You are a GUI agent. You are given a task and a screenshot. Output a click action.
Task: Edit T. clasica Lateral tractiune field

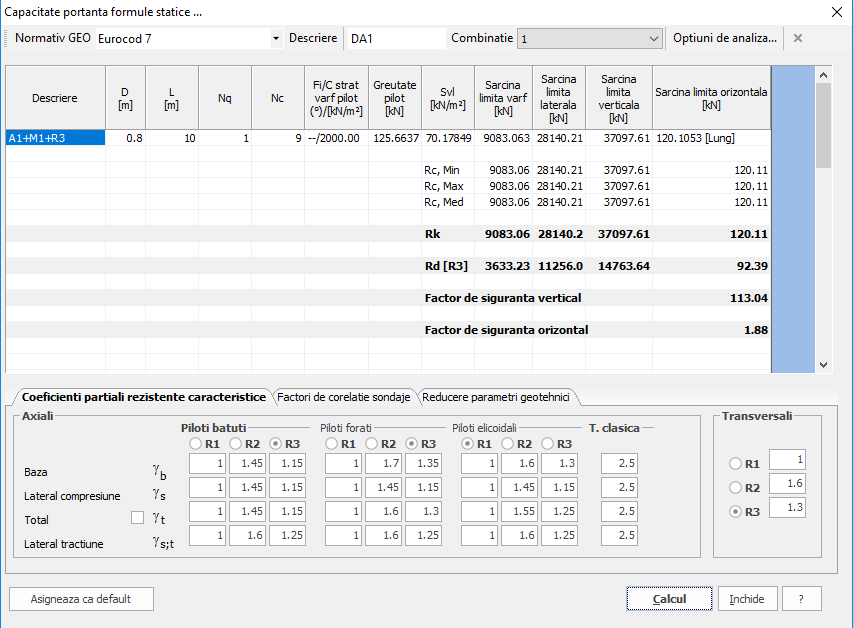point(619,535)
